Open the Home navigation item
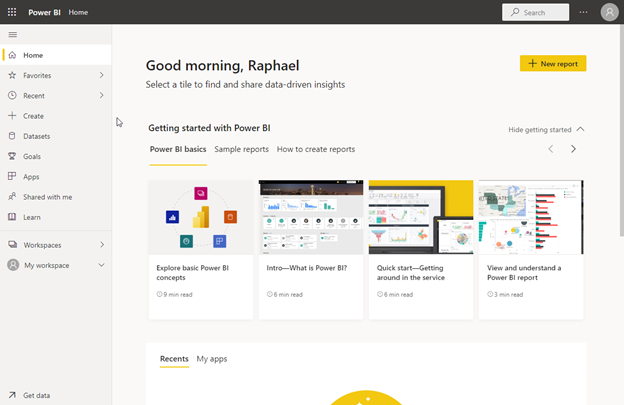624x405 pixels. (x=57, y=55)
